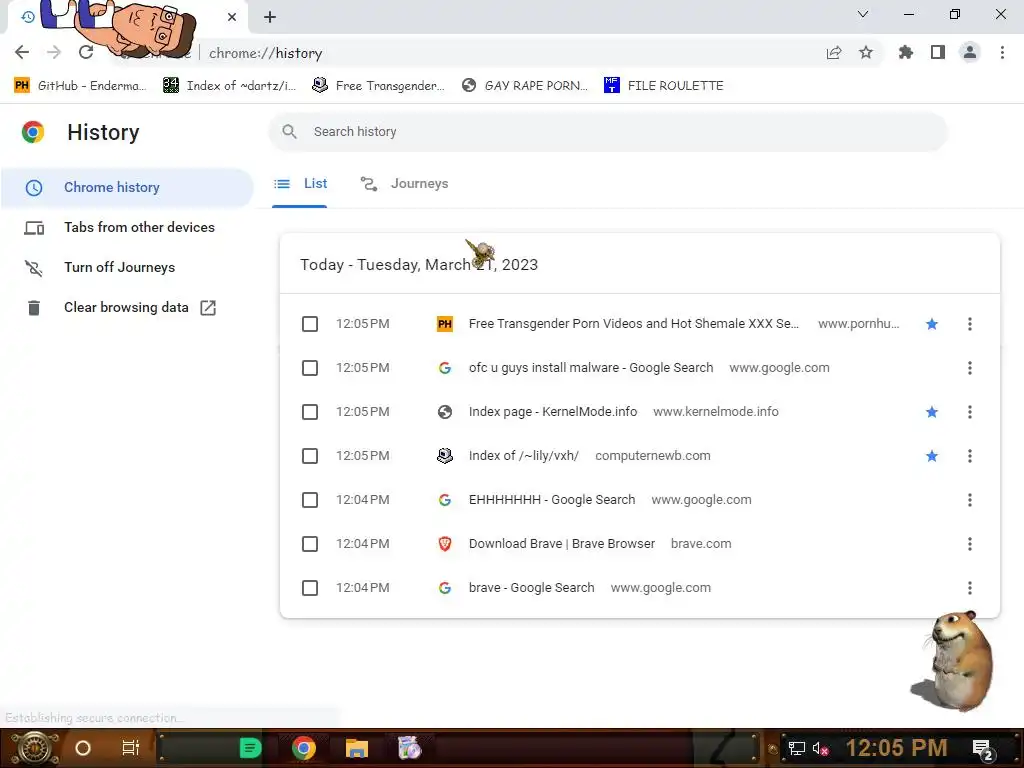Viewport: 1024px width, 768px height.
Task: Open File Explorer from the taskbar
Action: coord(357,748)
